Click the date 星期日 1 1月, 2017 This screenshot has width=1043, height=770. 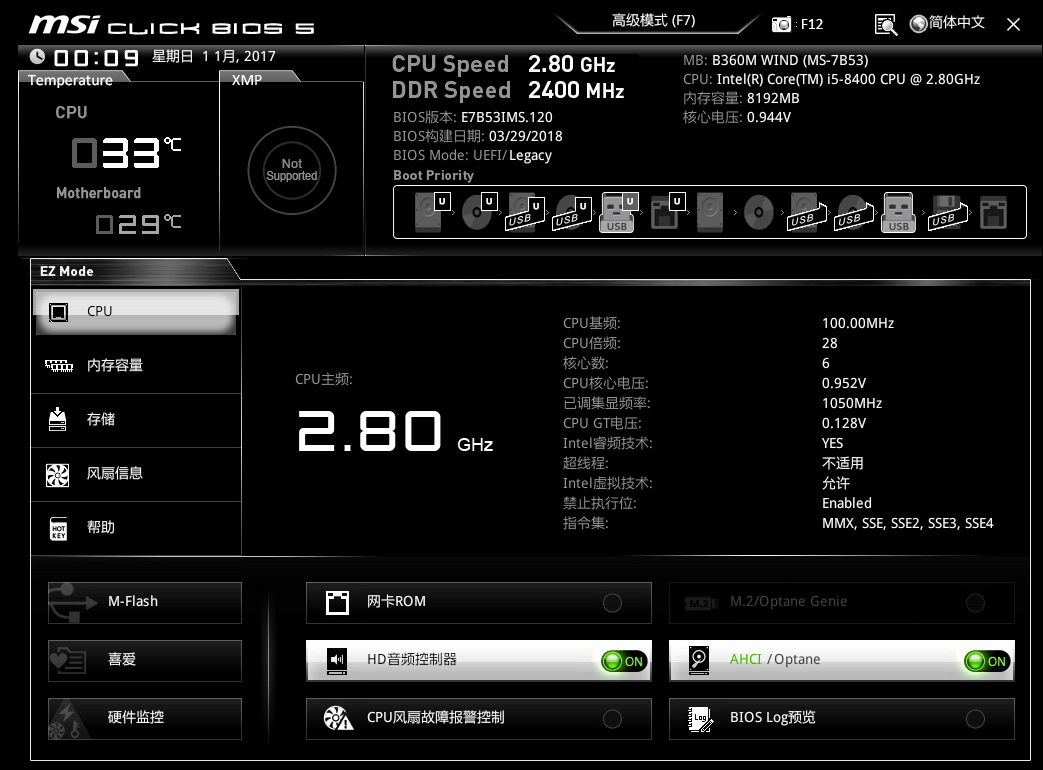point(214,57)
